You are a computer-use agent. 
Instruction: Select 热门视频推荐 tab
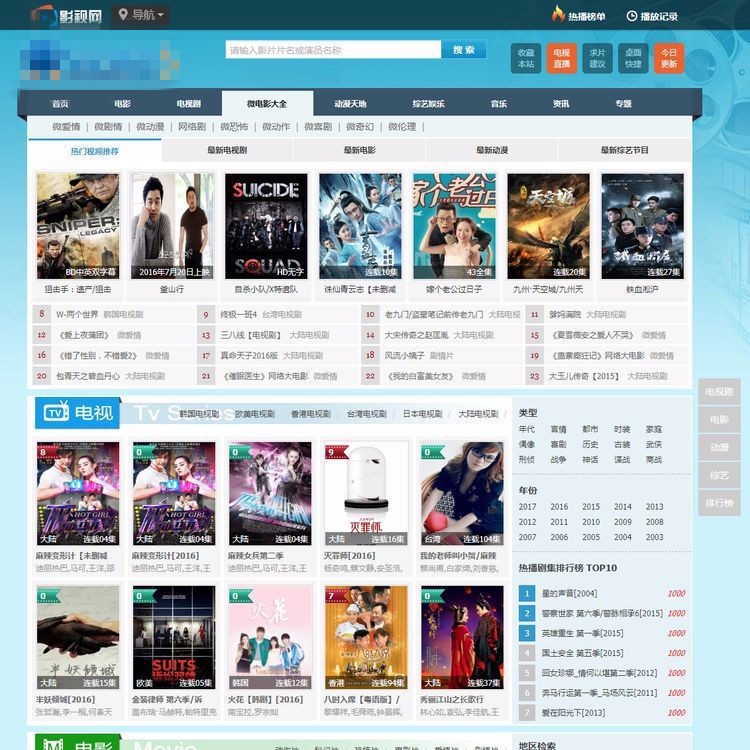coord(95,151)
